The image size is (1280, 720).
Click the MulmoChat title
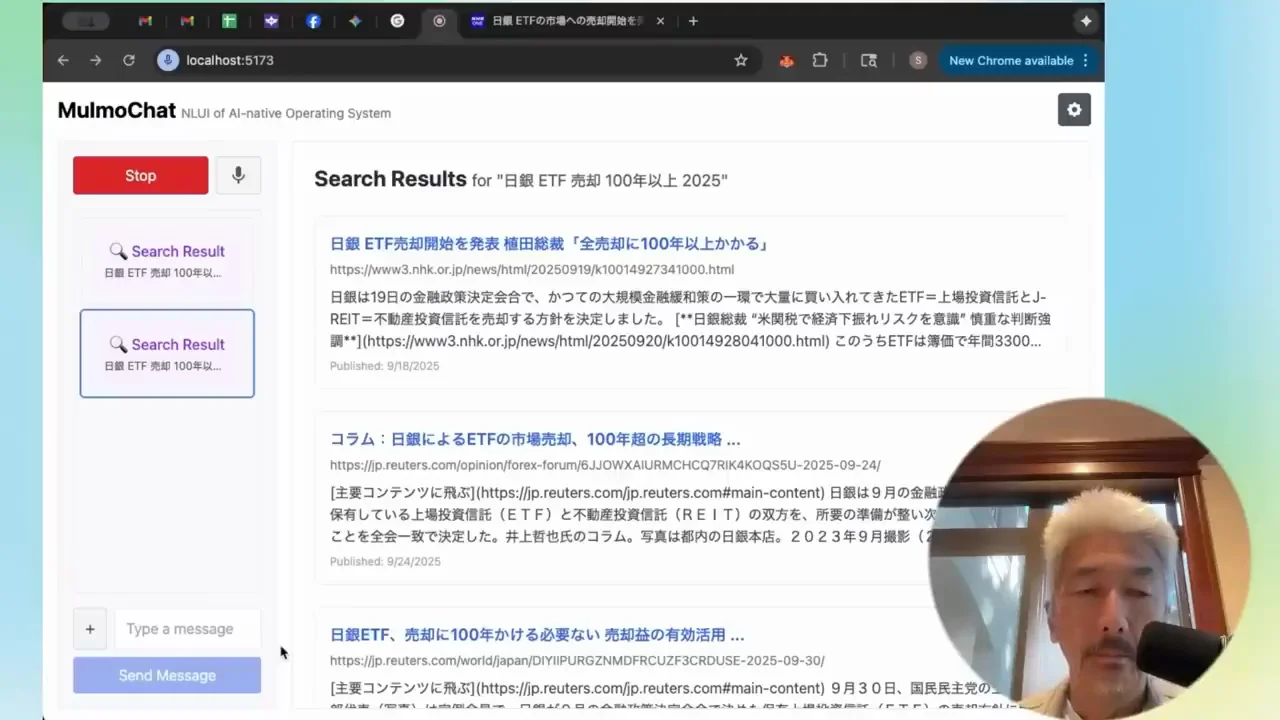(117, 111)
